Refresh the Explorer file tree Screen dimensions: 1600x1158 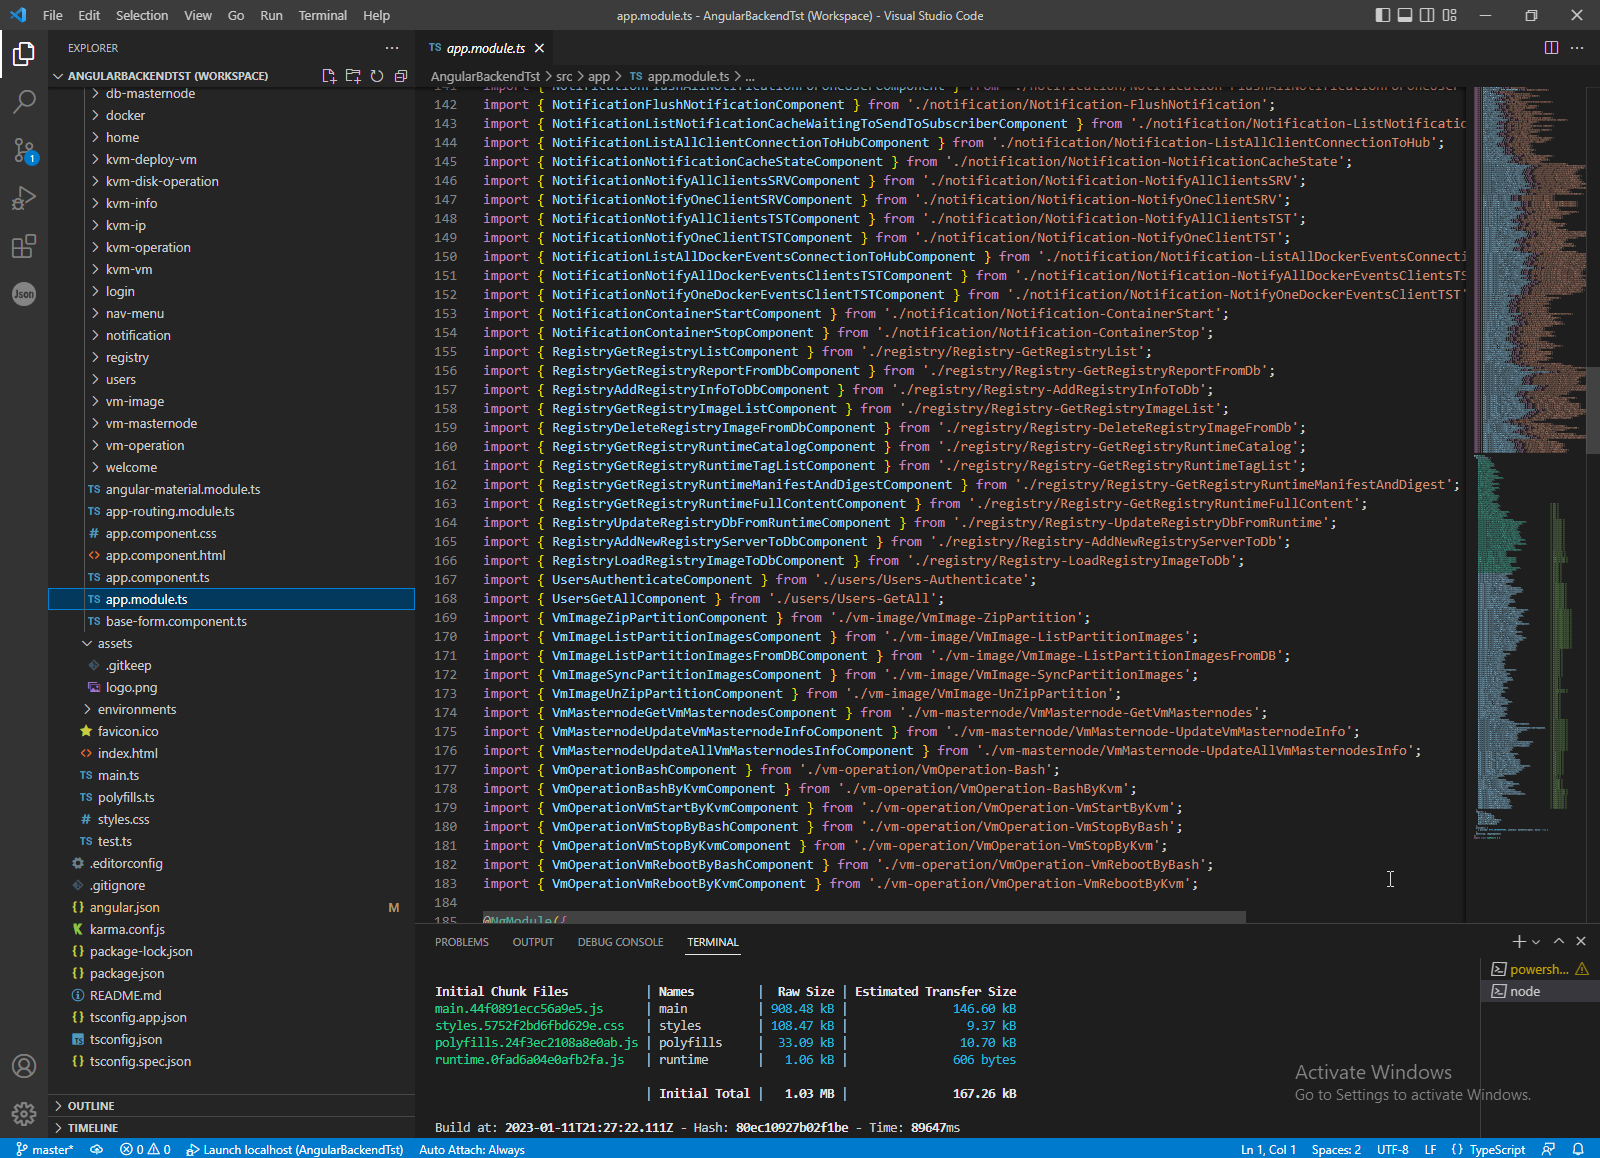point(377,75)
